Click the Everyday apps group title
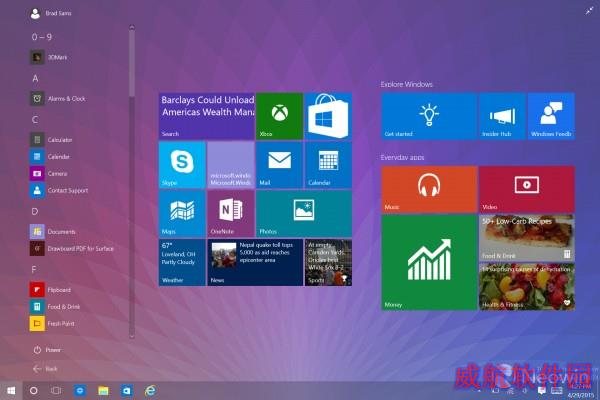The height and width of the screenshot is (400, 600). click(x=402, y=157)
